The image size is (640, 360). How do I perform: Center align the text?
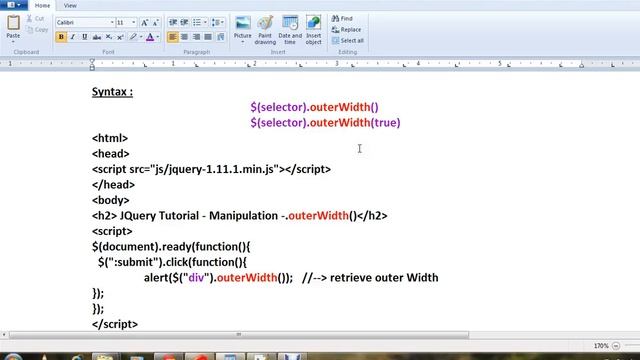click(184, 37)
